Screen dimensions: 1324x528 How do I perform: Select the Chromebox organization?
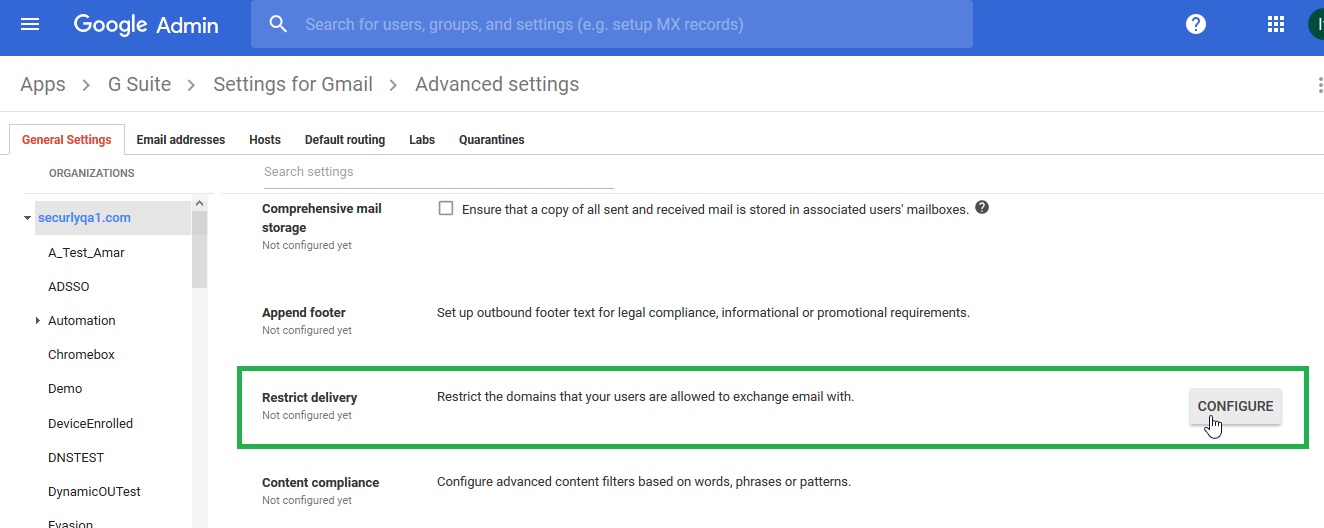(81, 355)
